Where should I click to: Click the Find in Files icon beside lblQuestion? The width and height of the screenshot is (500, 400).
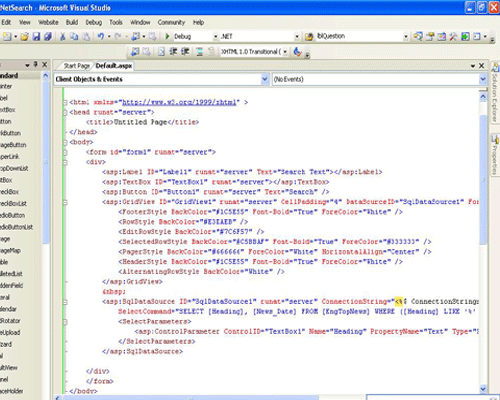pos(309,36)
